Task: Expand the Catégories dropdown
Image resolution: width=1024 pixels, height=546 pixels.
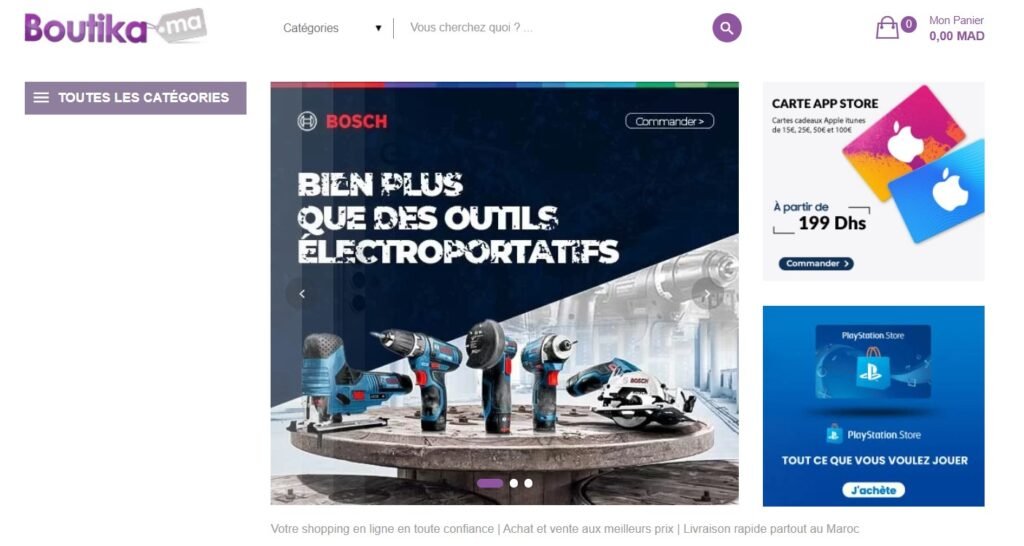Action: coord(332,28)
